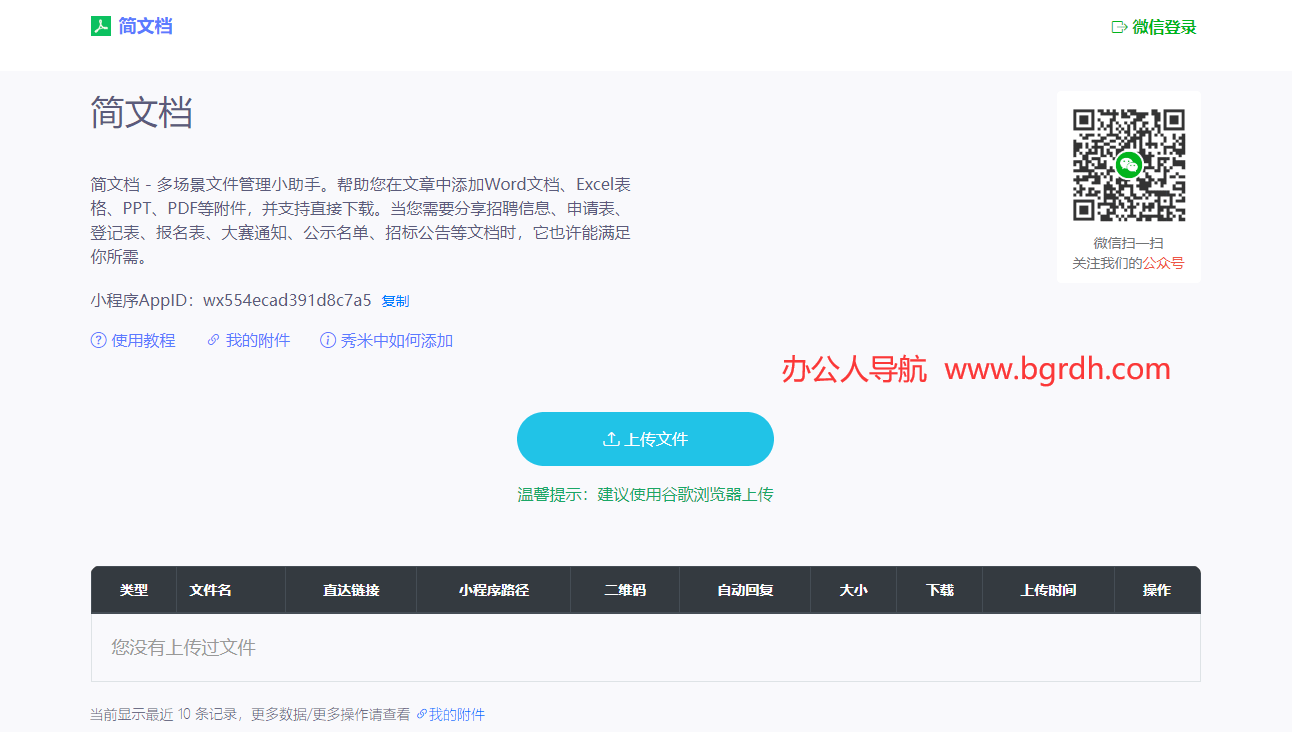The width and height of the screenshot is (1292, 732).
Task: Click the 简文档 site title in header
Action: [143, 26]
